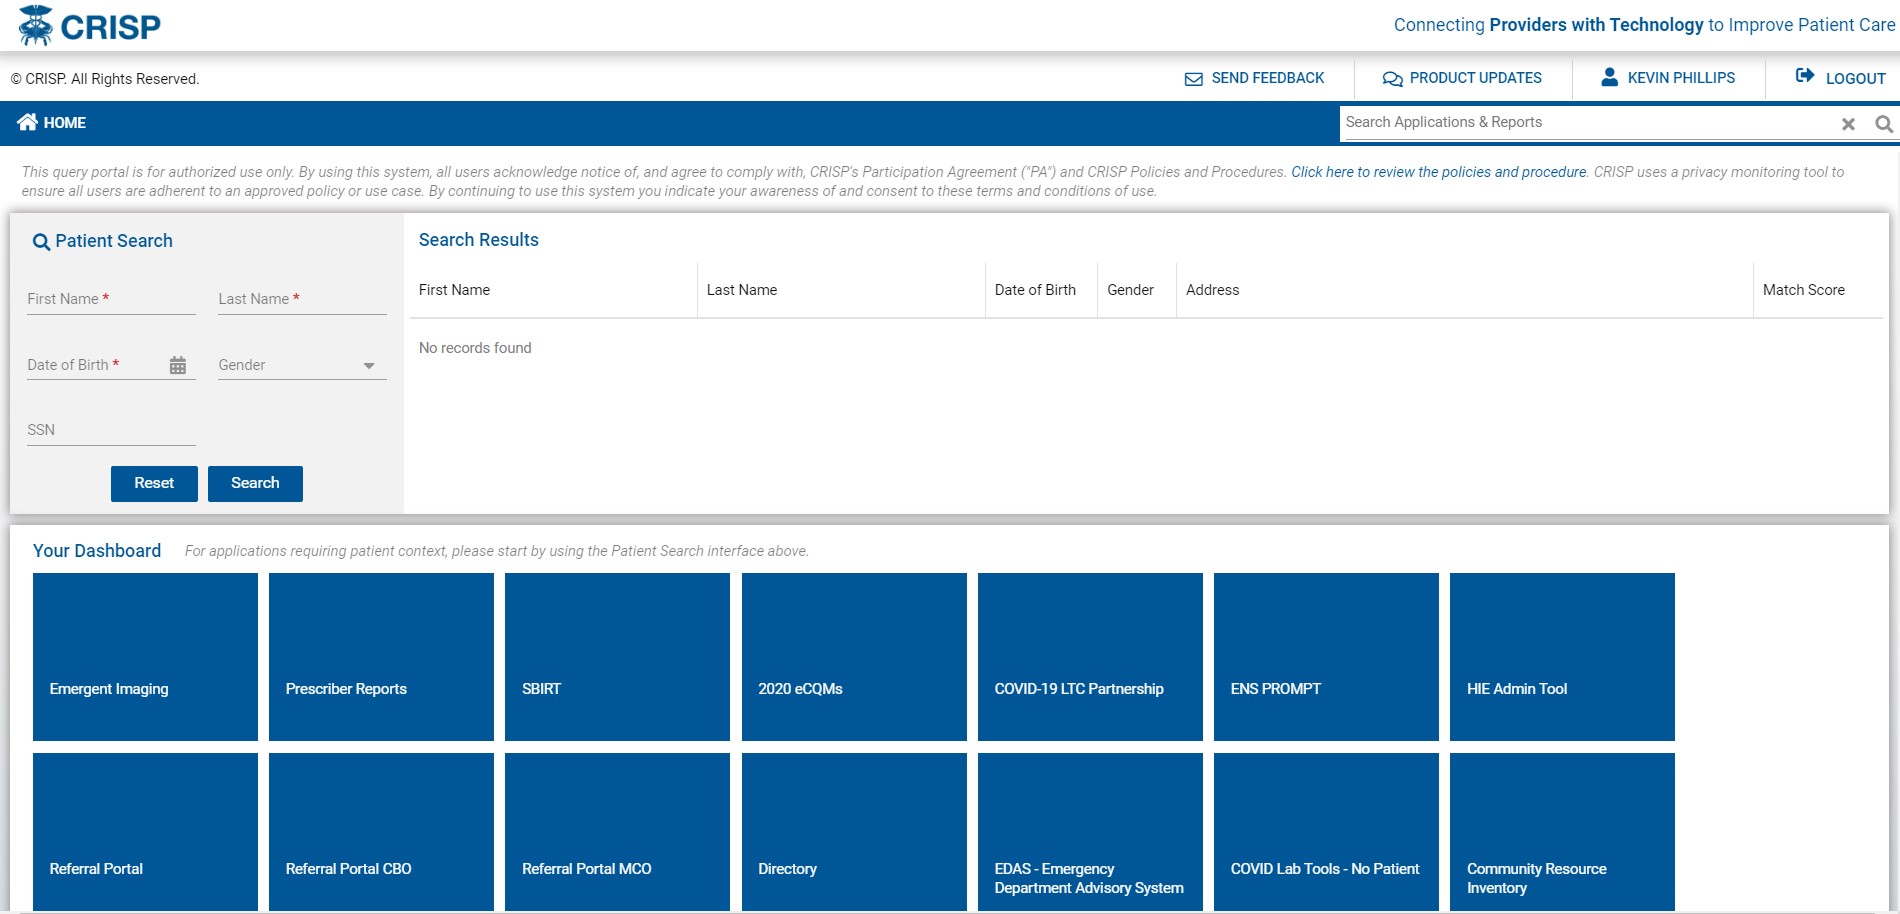Go to the Home menu item
The image size is (1900, 914).
coord(52,122)
